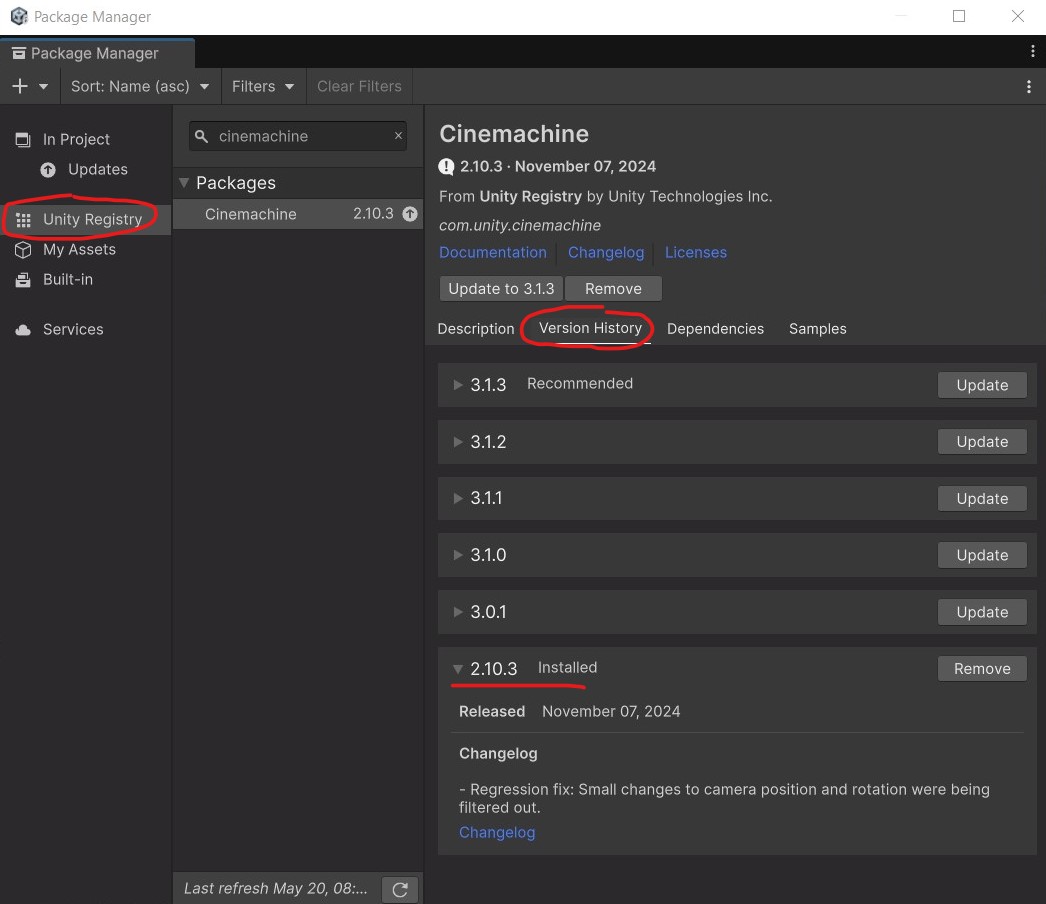Click Update for version 3.1.3
This screenshot has height=904, width=1046.
click(x=982, y=385)
